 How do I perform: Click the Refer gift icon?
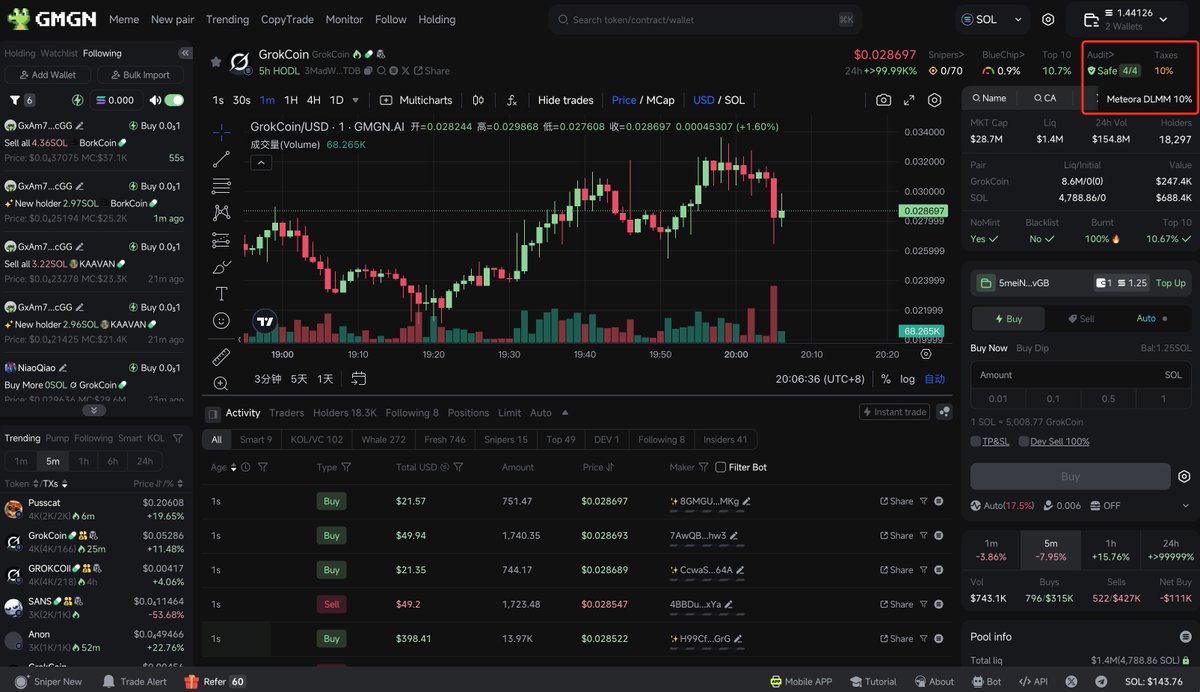[191, 681]
